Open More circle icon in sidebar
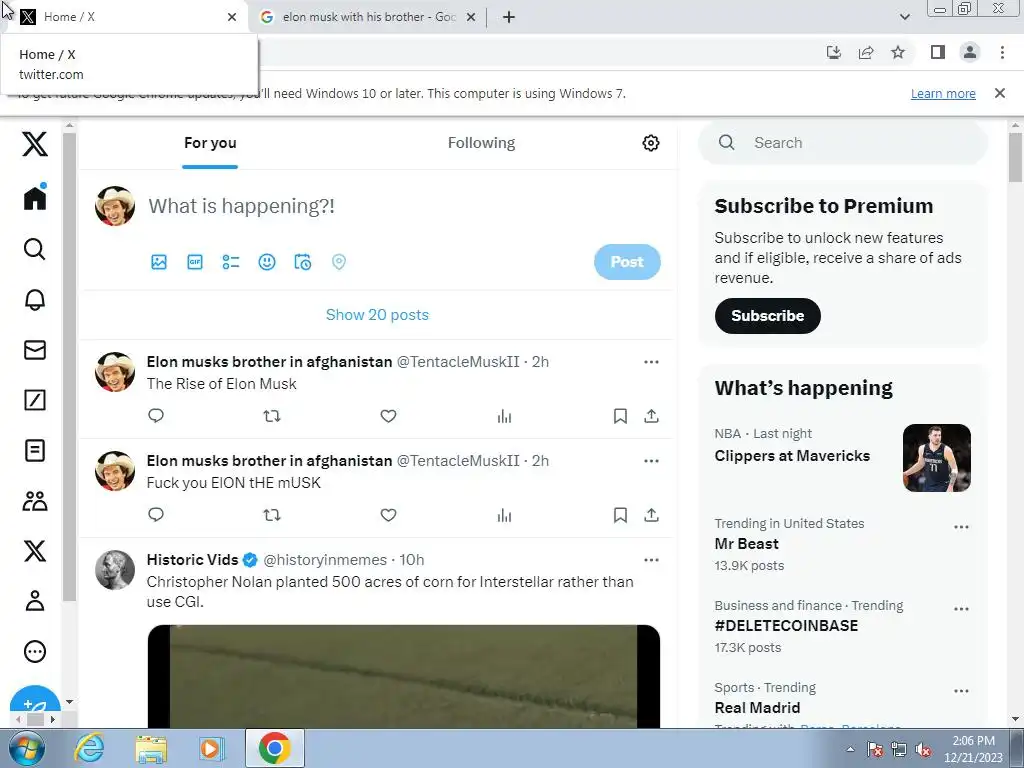The image size is (1024, 768). (x=35, y=651)
